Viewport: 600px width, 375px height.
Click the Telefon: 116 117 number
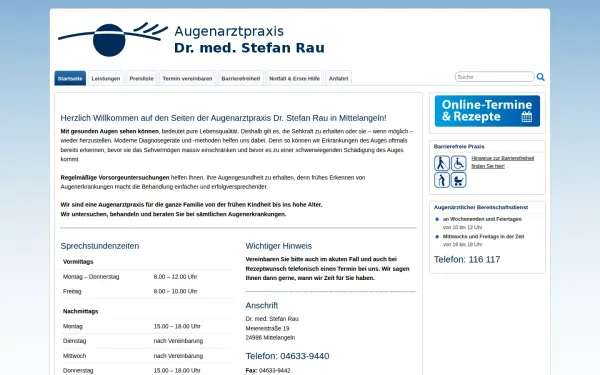click(x=467, y=259)
